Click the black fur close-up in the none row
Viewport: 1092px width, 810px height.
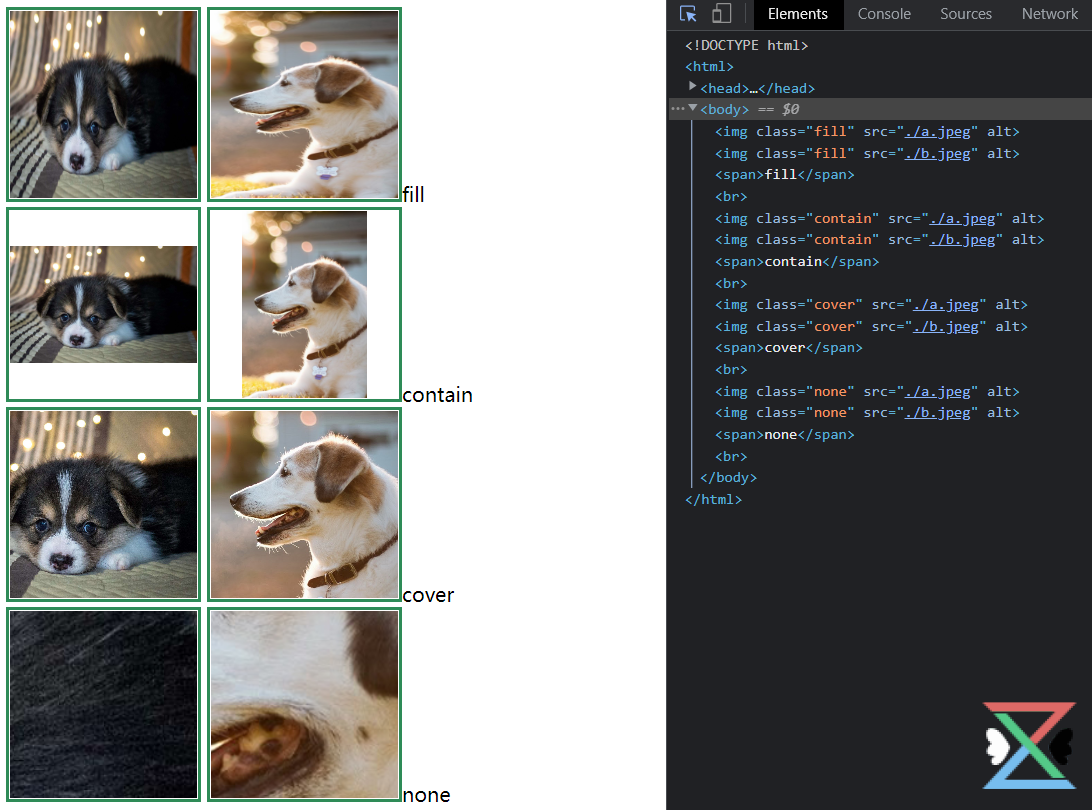point(104,704)
